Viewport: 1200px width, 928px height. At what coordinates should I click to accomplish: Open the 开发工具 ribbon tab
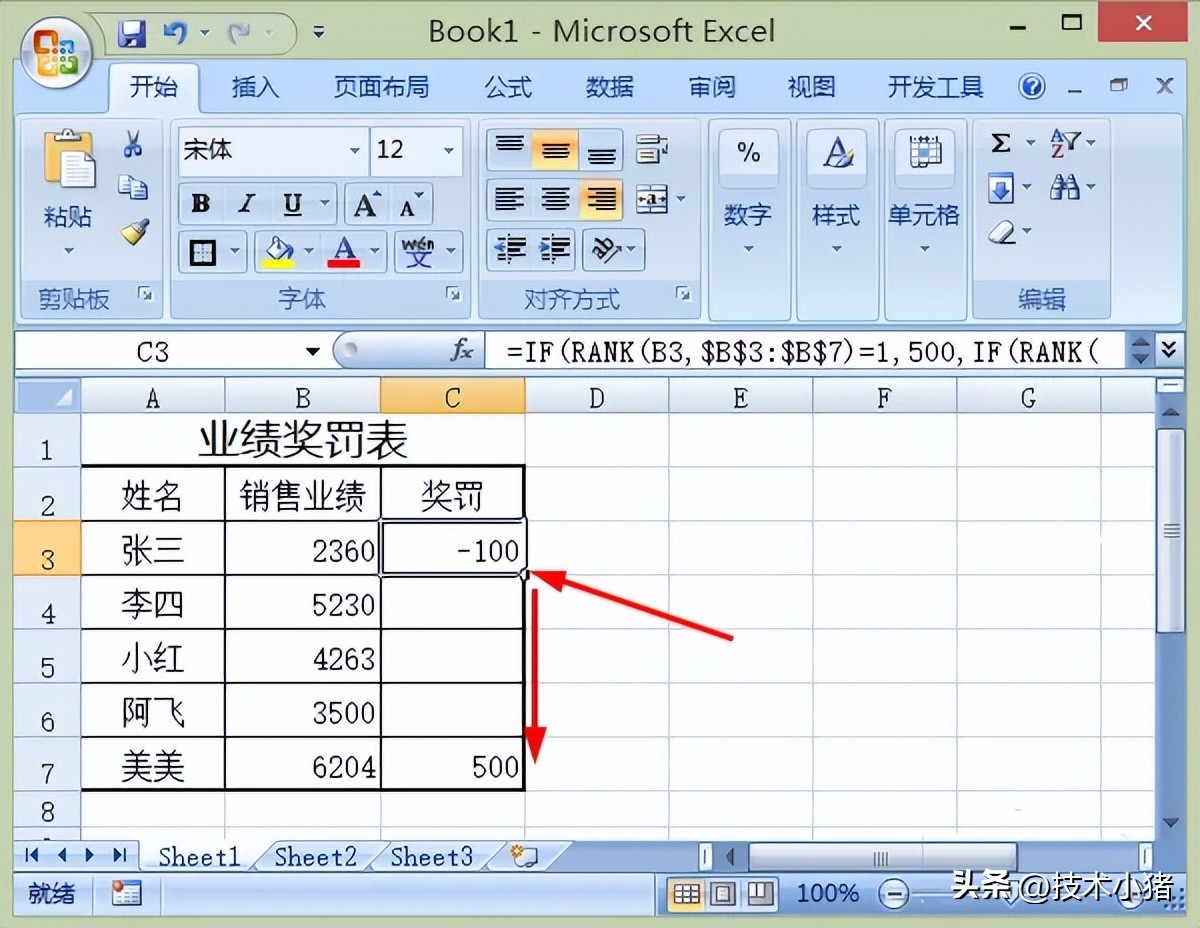point(936,88)
